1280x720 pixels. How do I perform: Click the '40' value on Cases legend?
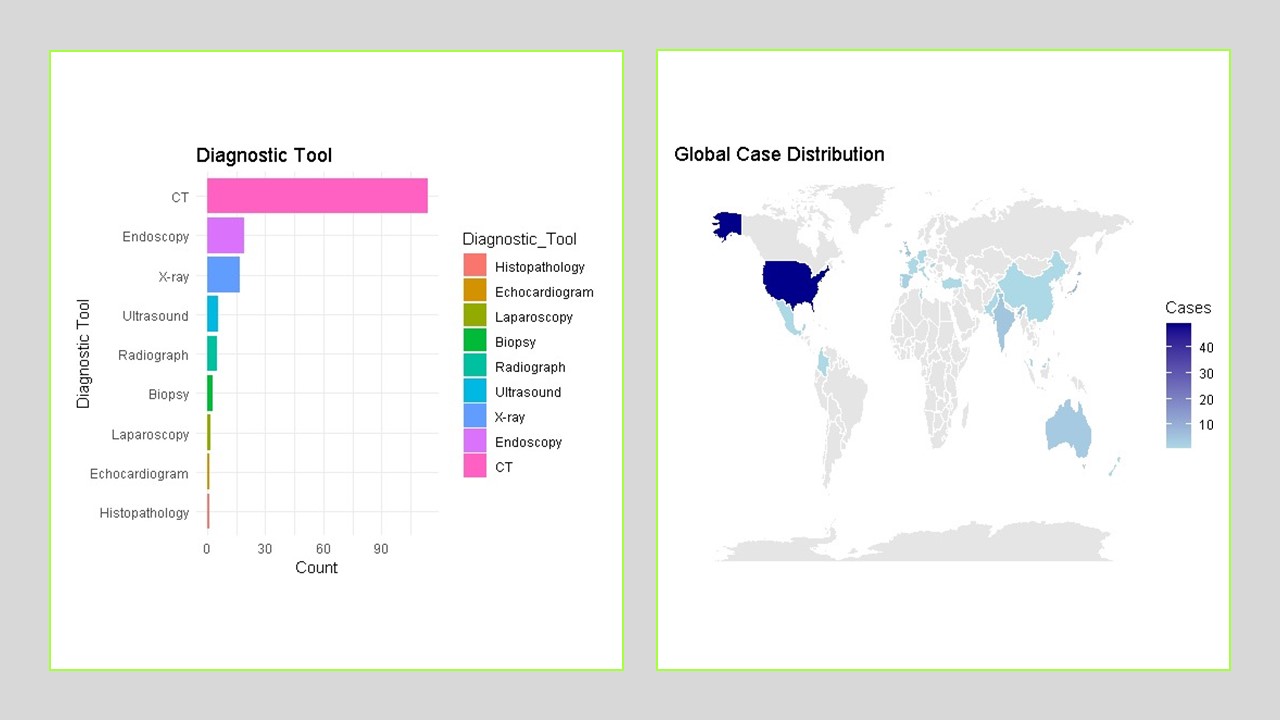click(1206, 348)
